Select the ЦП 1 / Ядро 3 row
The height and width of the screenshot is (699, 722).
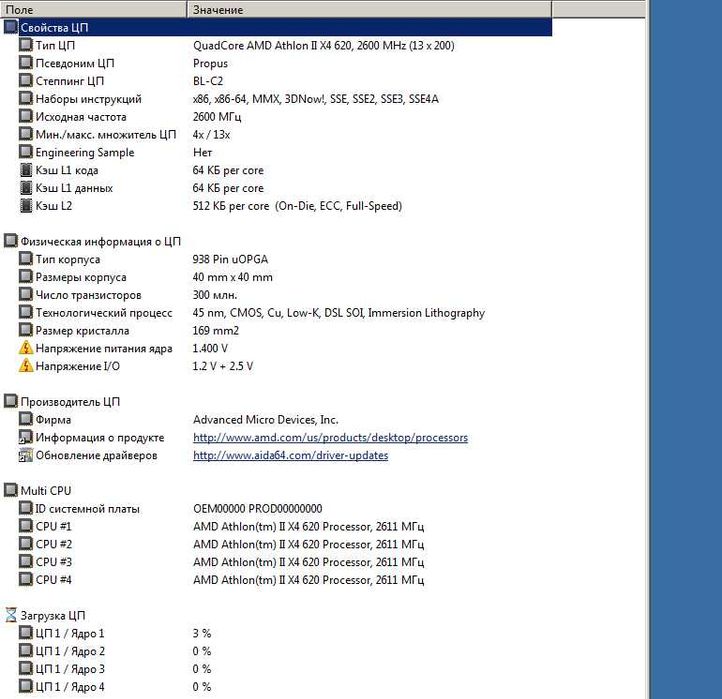(x=276, y=669)
